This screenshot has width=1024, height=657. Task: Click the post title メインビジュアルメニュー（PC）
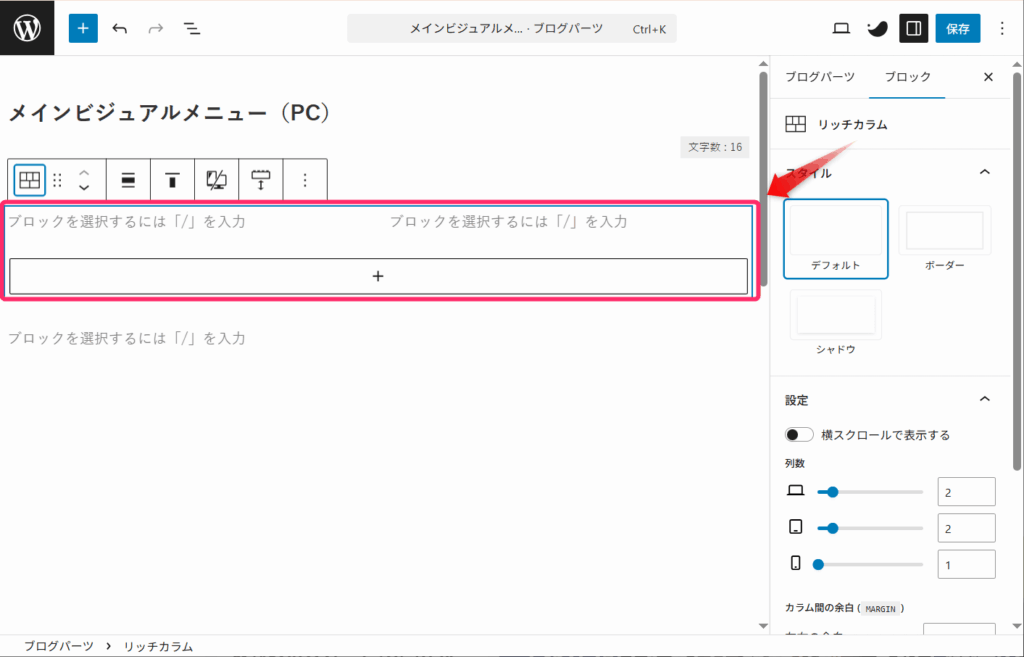pos(170,113)
